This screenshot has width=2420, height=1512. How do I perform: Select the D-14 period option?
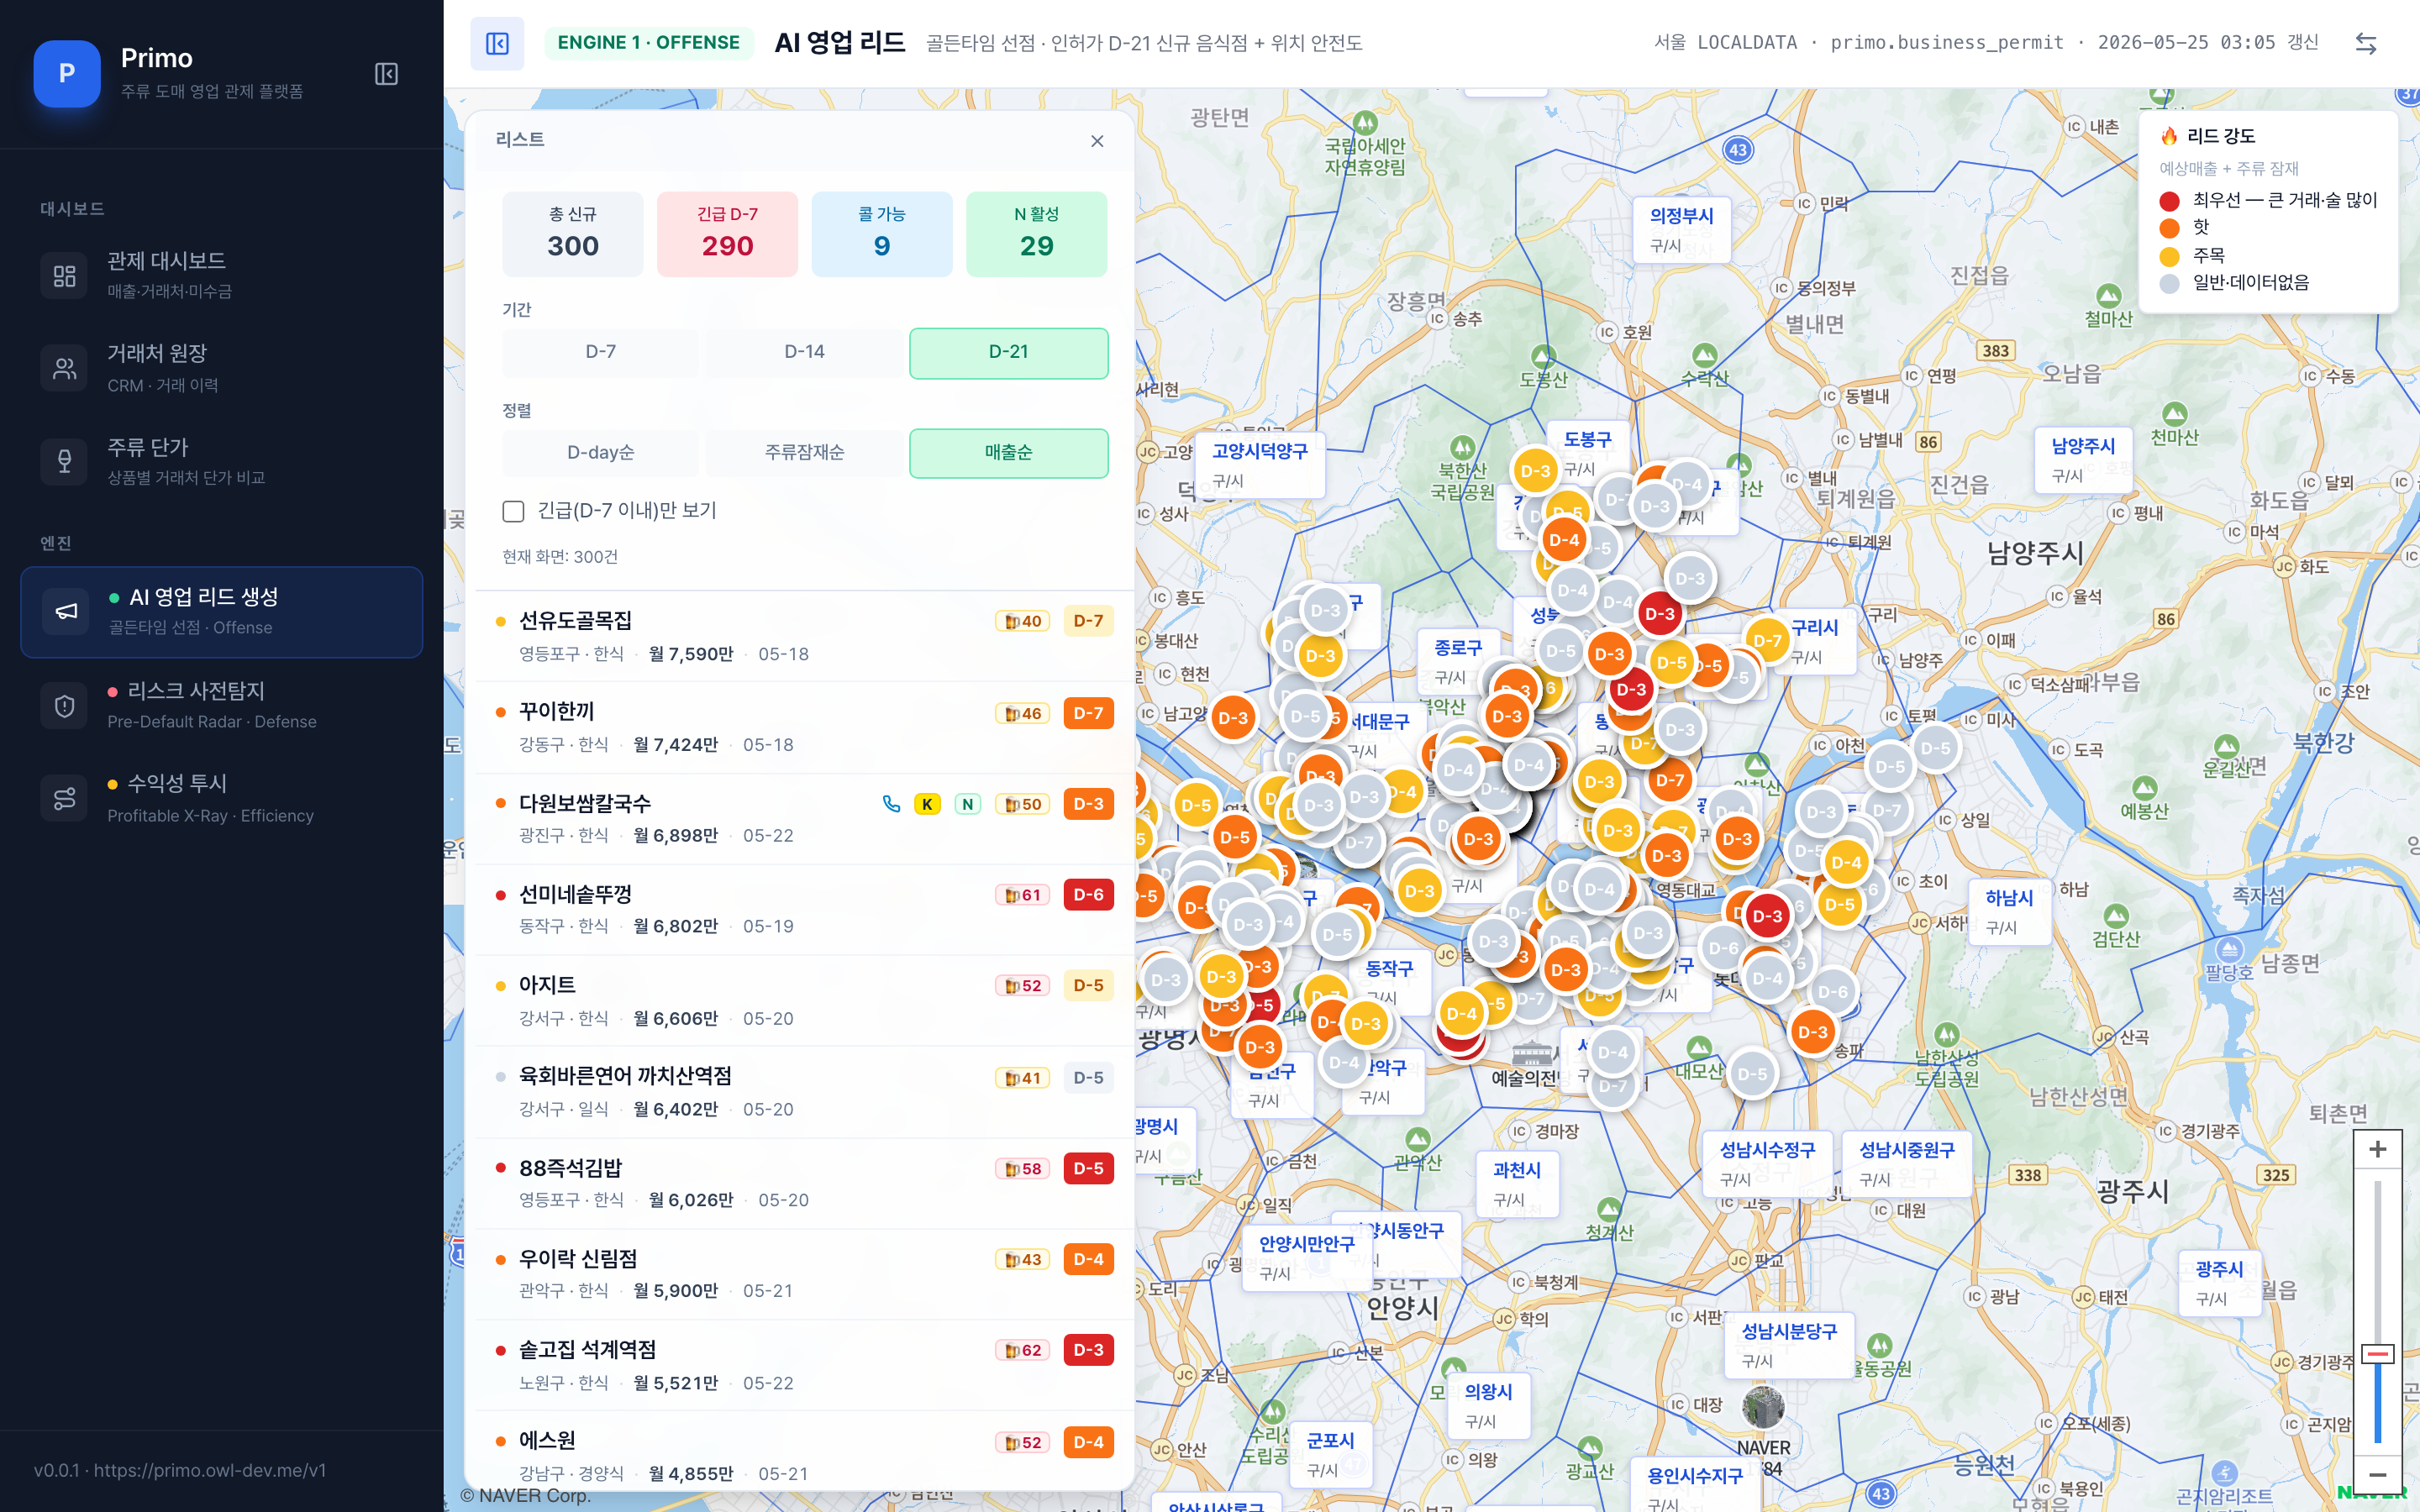(x=804, y=352)
